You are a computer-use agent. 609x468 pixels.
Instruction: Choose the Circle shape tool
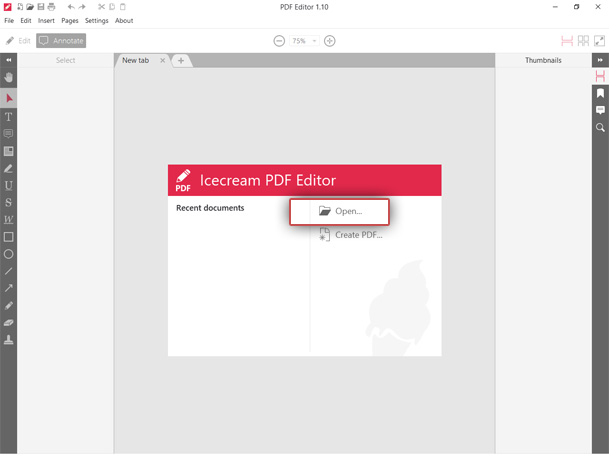click(x=9, y=254)
